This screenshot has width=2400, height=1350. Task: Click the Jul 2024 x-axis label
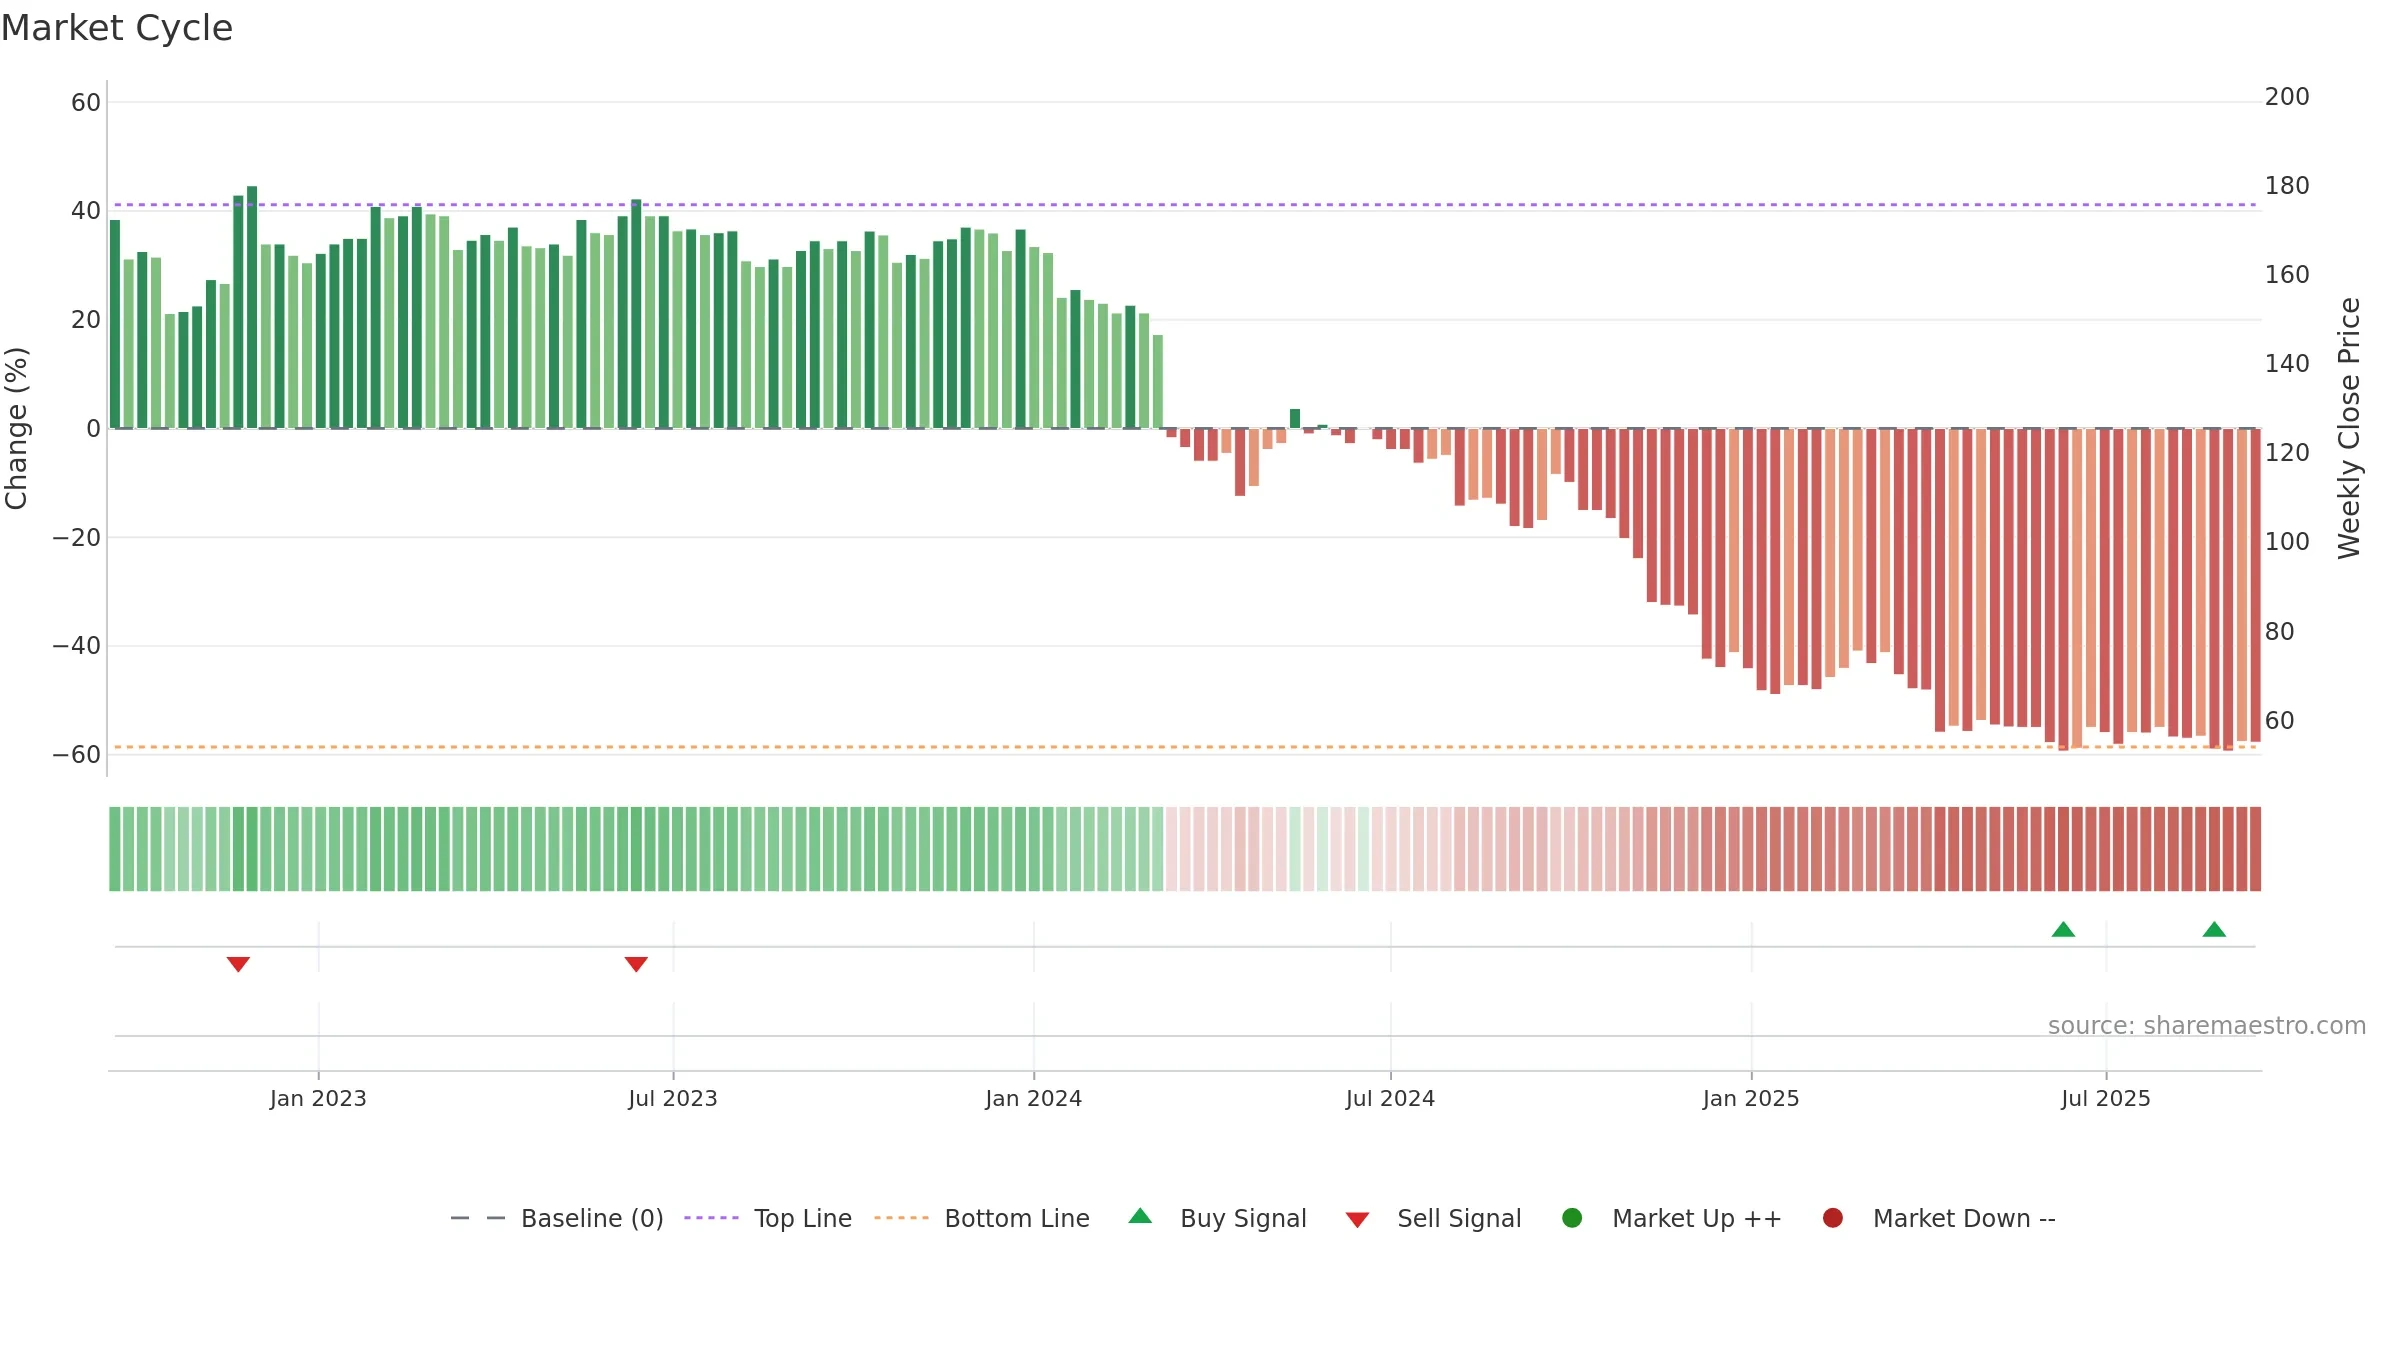point(1390,1098)
